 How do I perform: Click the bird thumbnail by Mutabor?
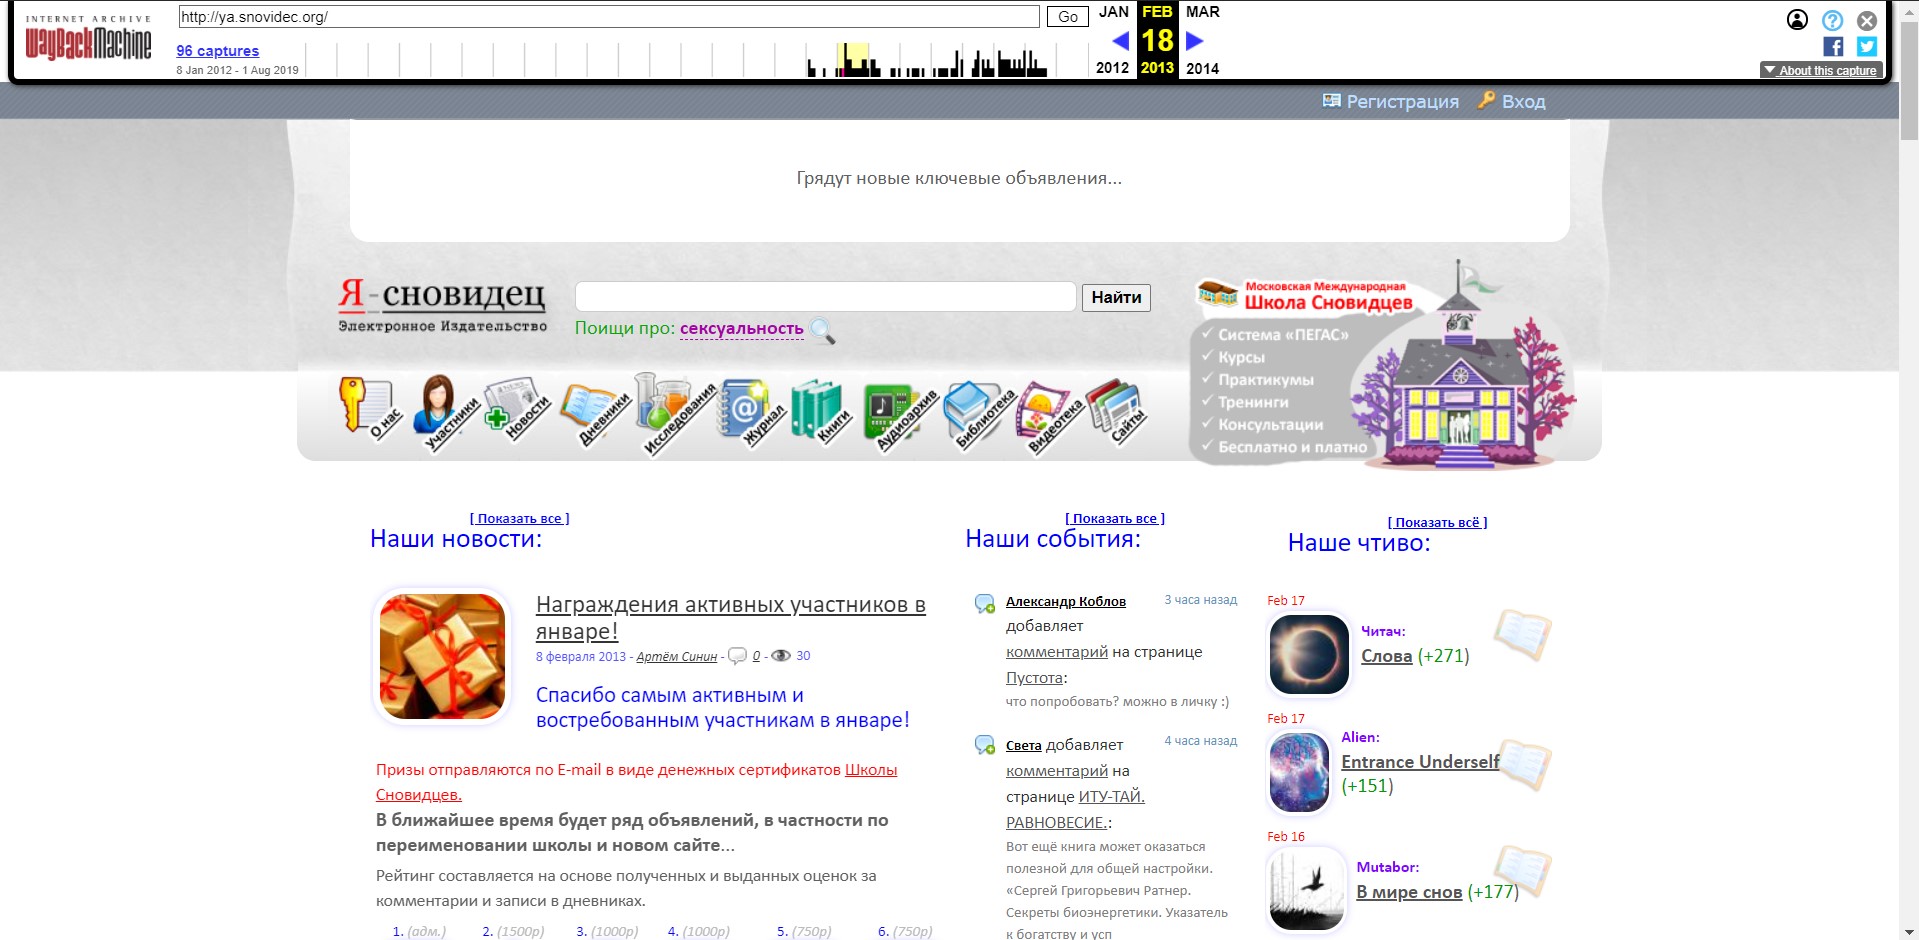point(1306,890)
